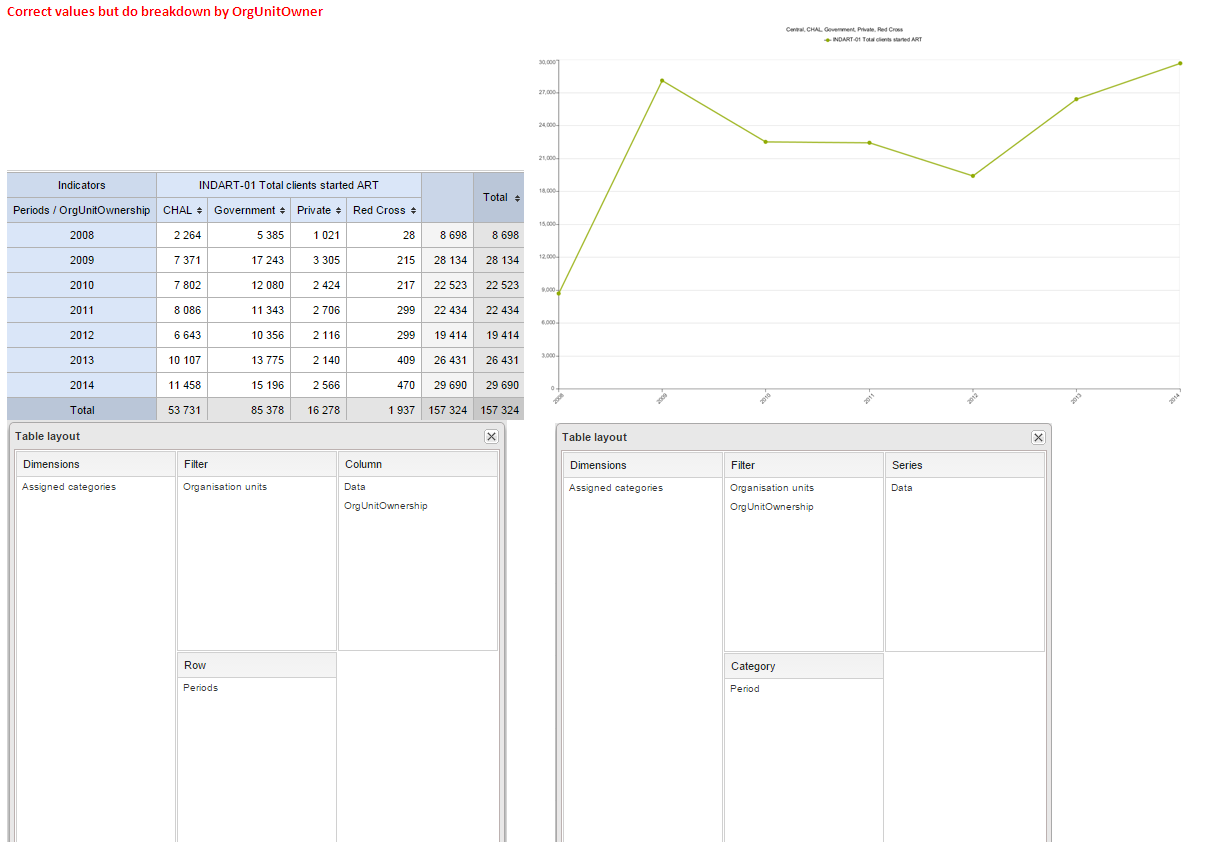Close the Table layout dialog with Series panel

coord(1038,438)
